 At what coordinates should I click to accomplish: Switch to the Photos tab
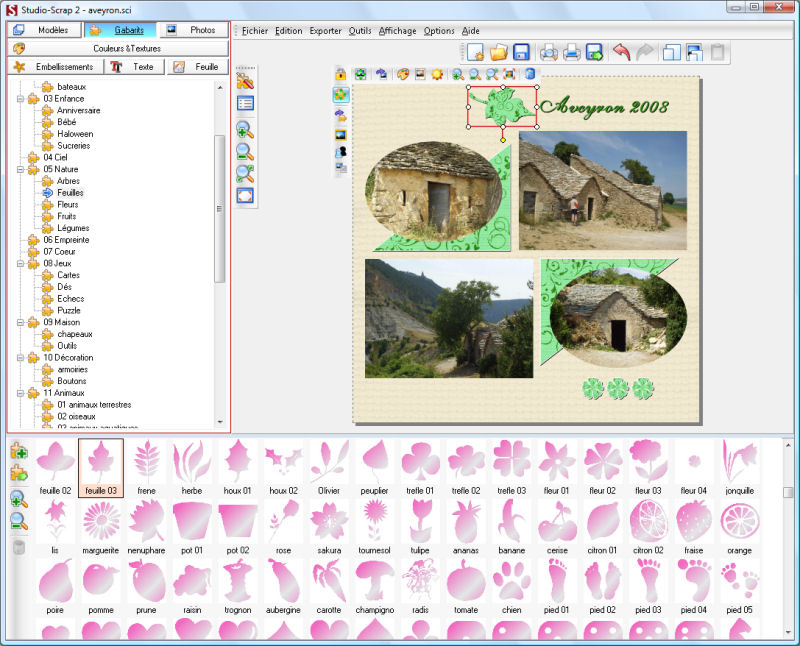194,30
